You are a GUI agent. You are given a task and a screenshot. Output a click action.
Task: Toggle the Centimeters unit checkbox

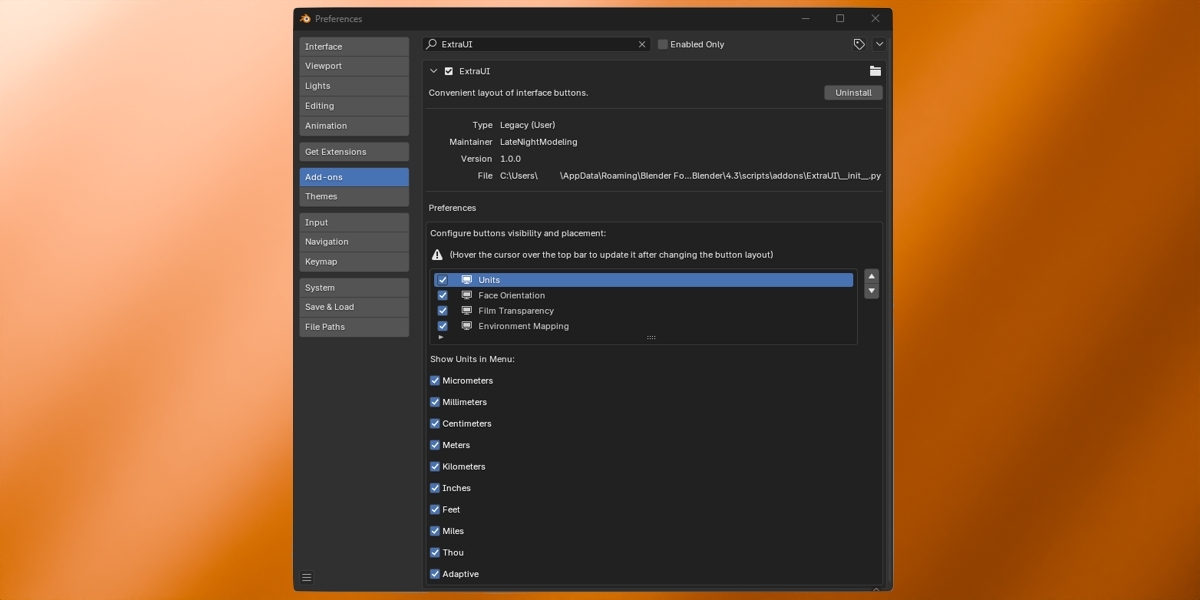click(x=435, y=424)
